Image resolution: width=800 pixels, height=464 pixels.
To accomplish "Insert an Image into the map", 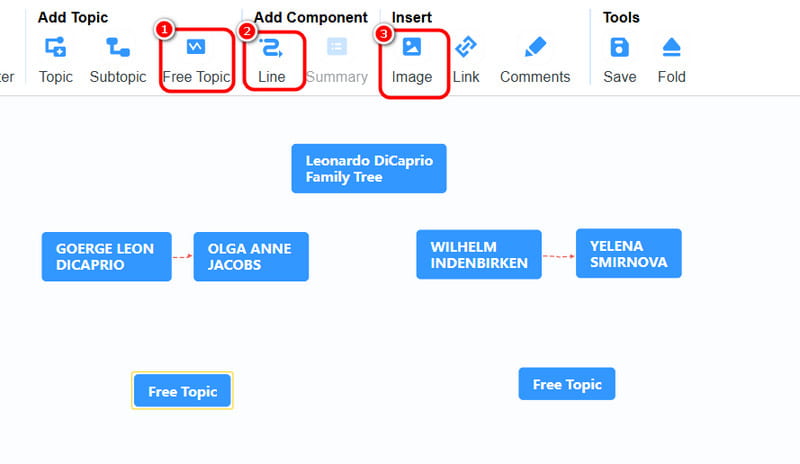I will tap(412, 60).
